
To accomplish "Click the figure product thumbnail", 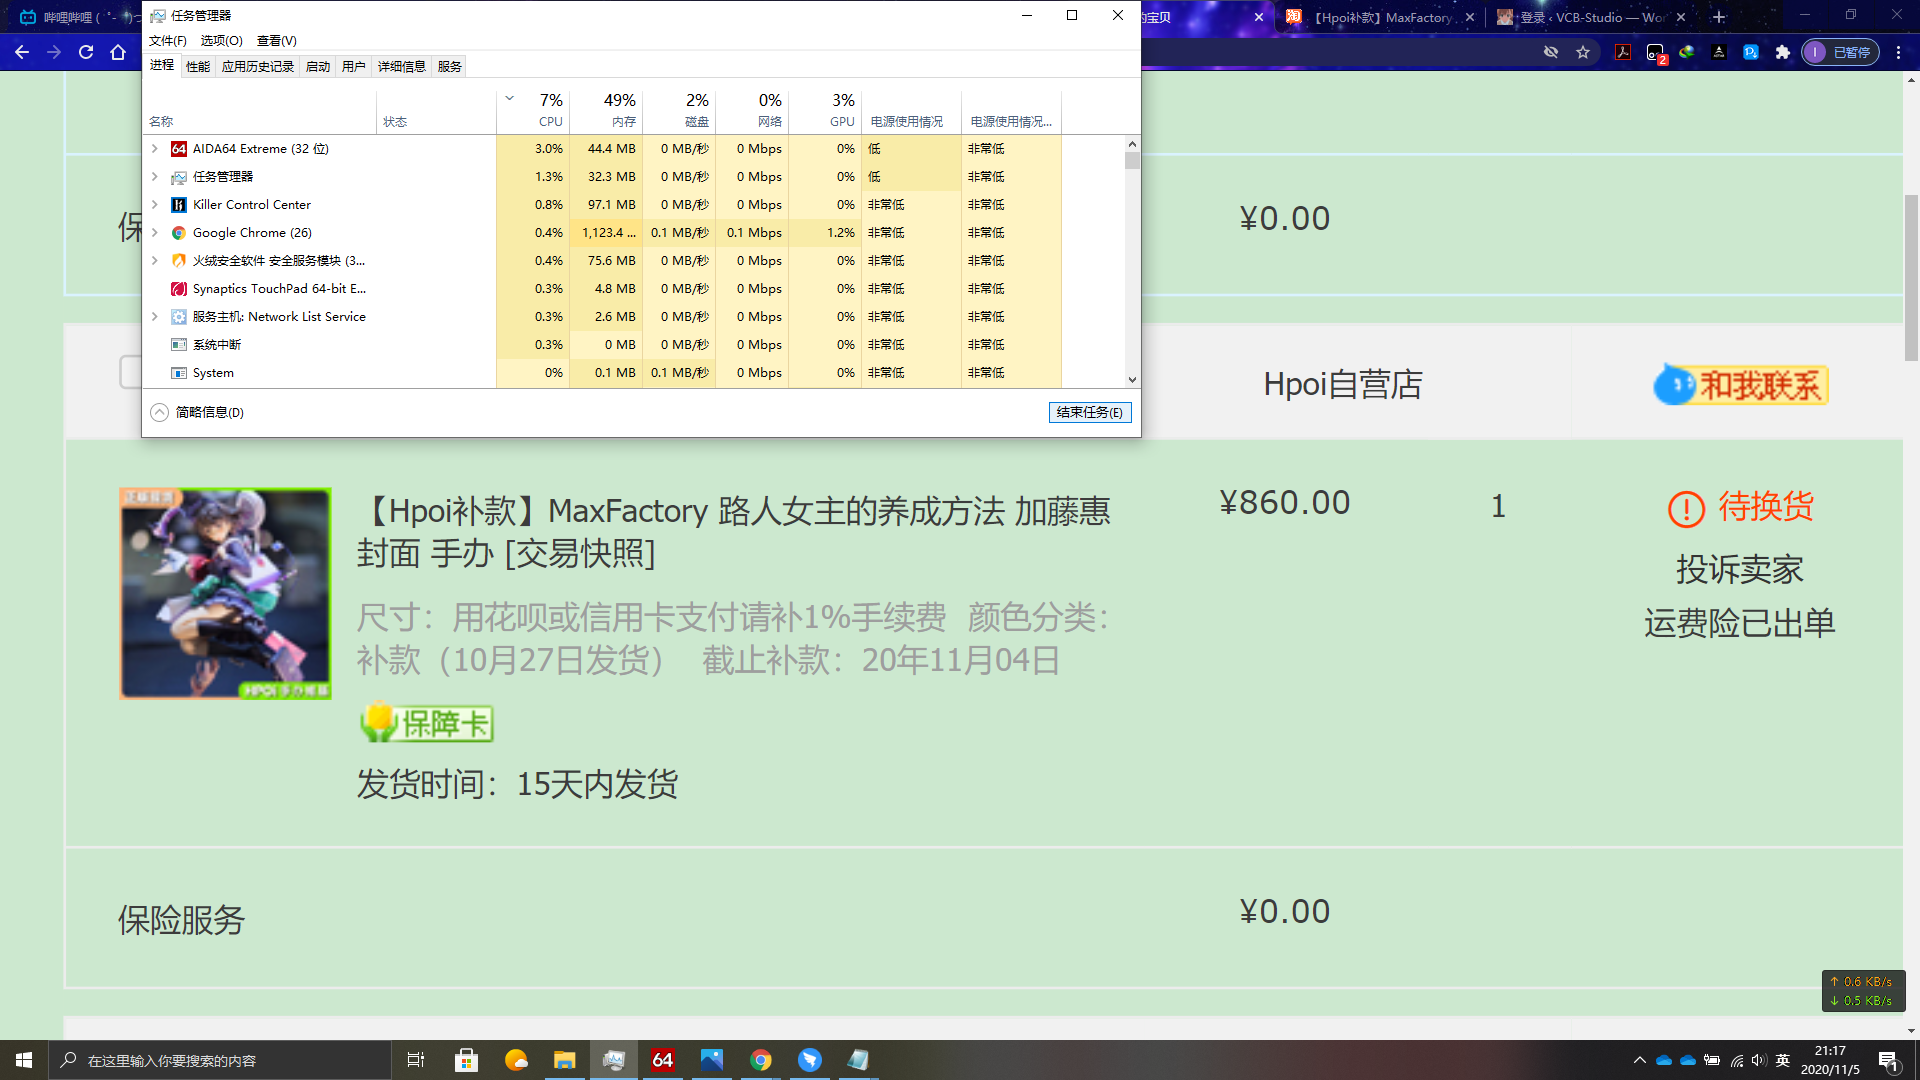I will [226, 594].
